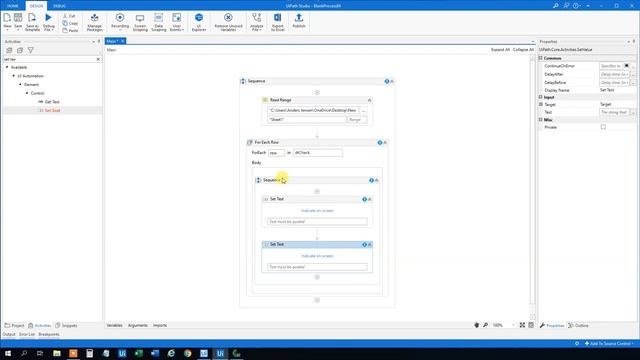
Task: Collapse the For Each Row activity
Action: 384,142
